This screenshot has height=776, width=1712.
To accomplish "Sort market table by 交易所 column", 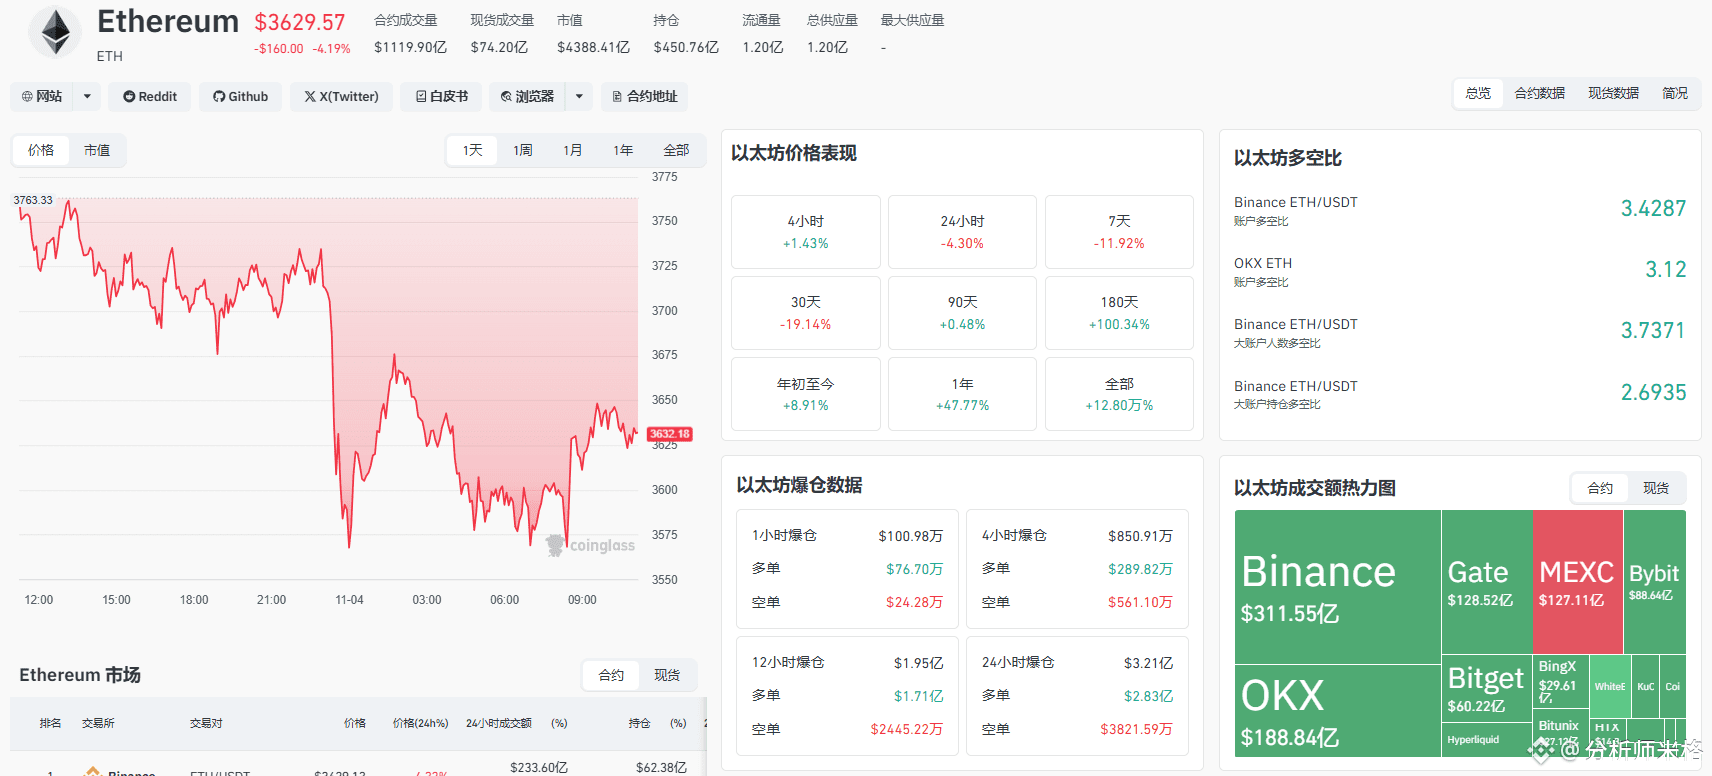I will (98, 723).
